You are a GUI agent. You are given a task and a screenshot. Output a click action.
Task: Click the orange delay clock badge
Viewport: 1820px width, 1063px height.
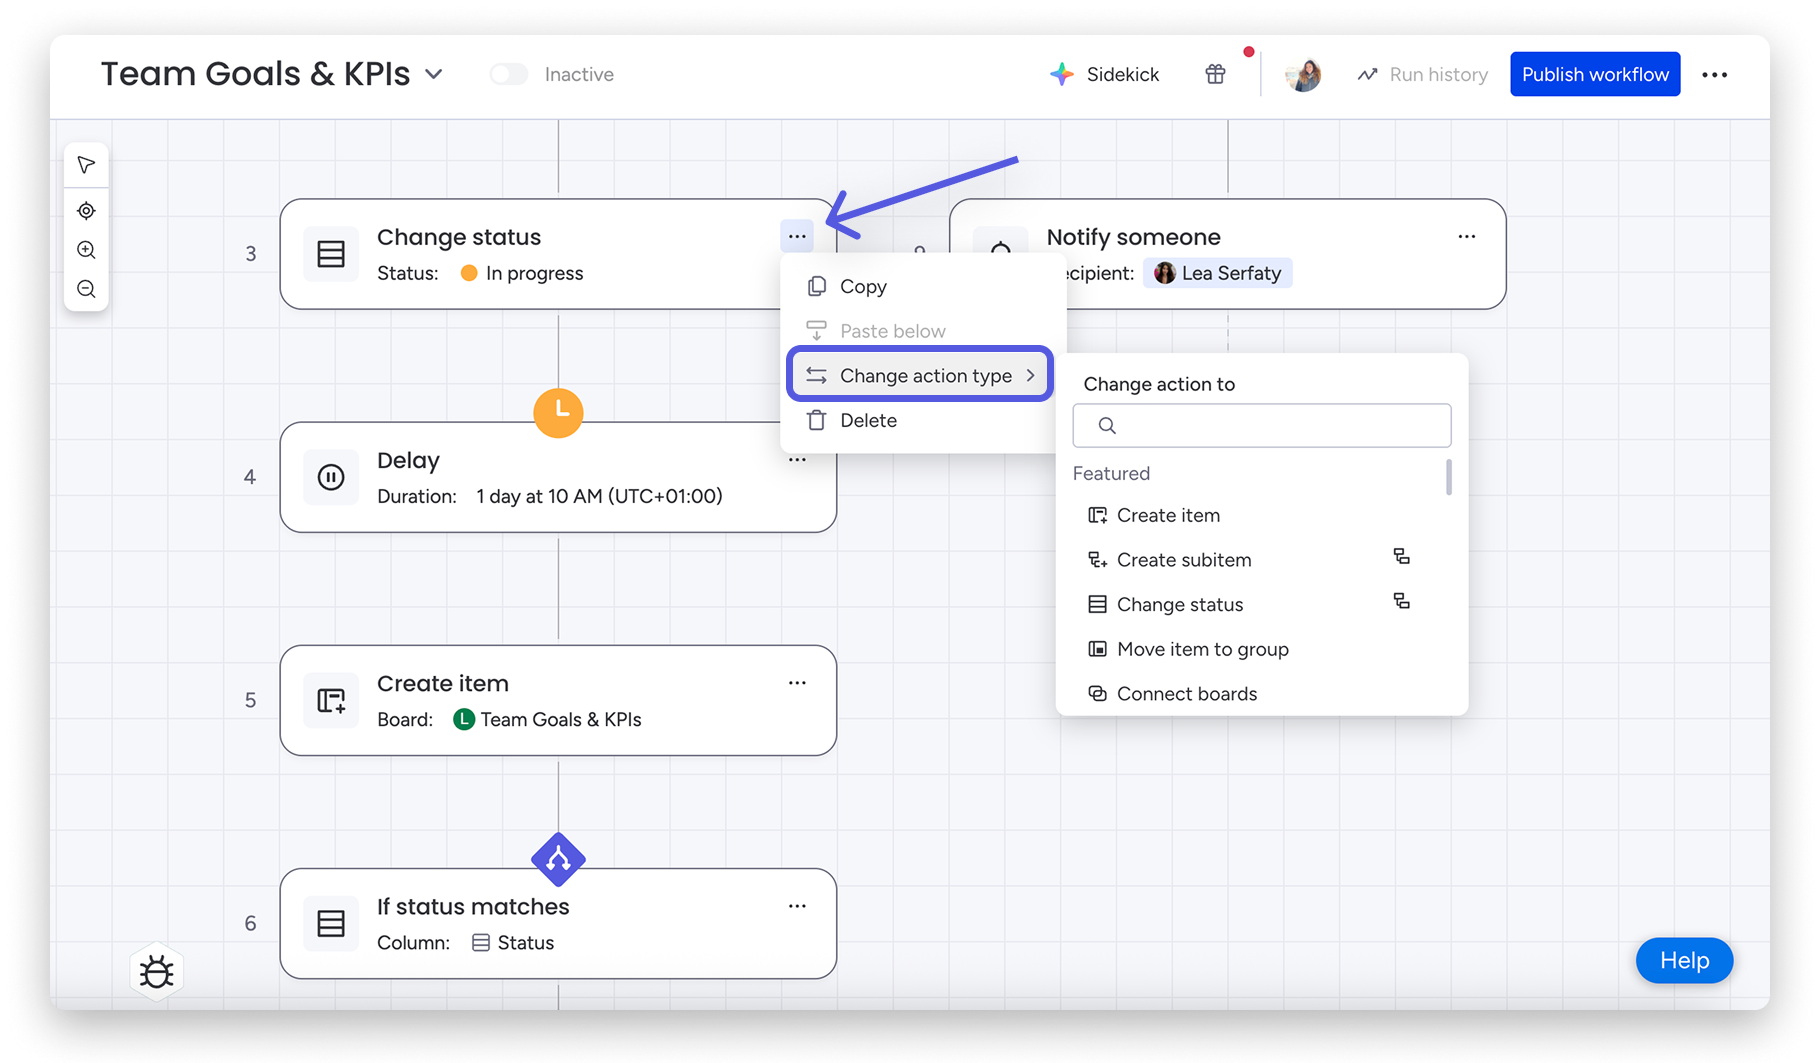point(558,412)
